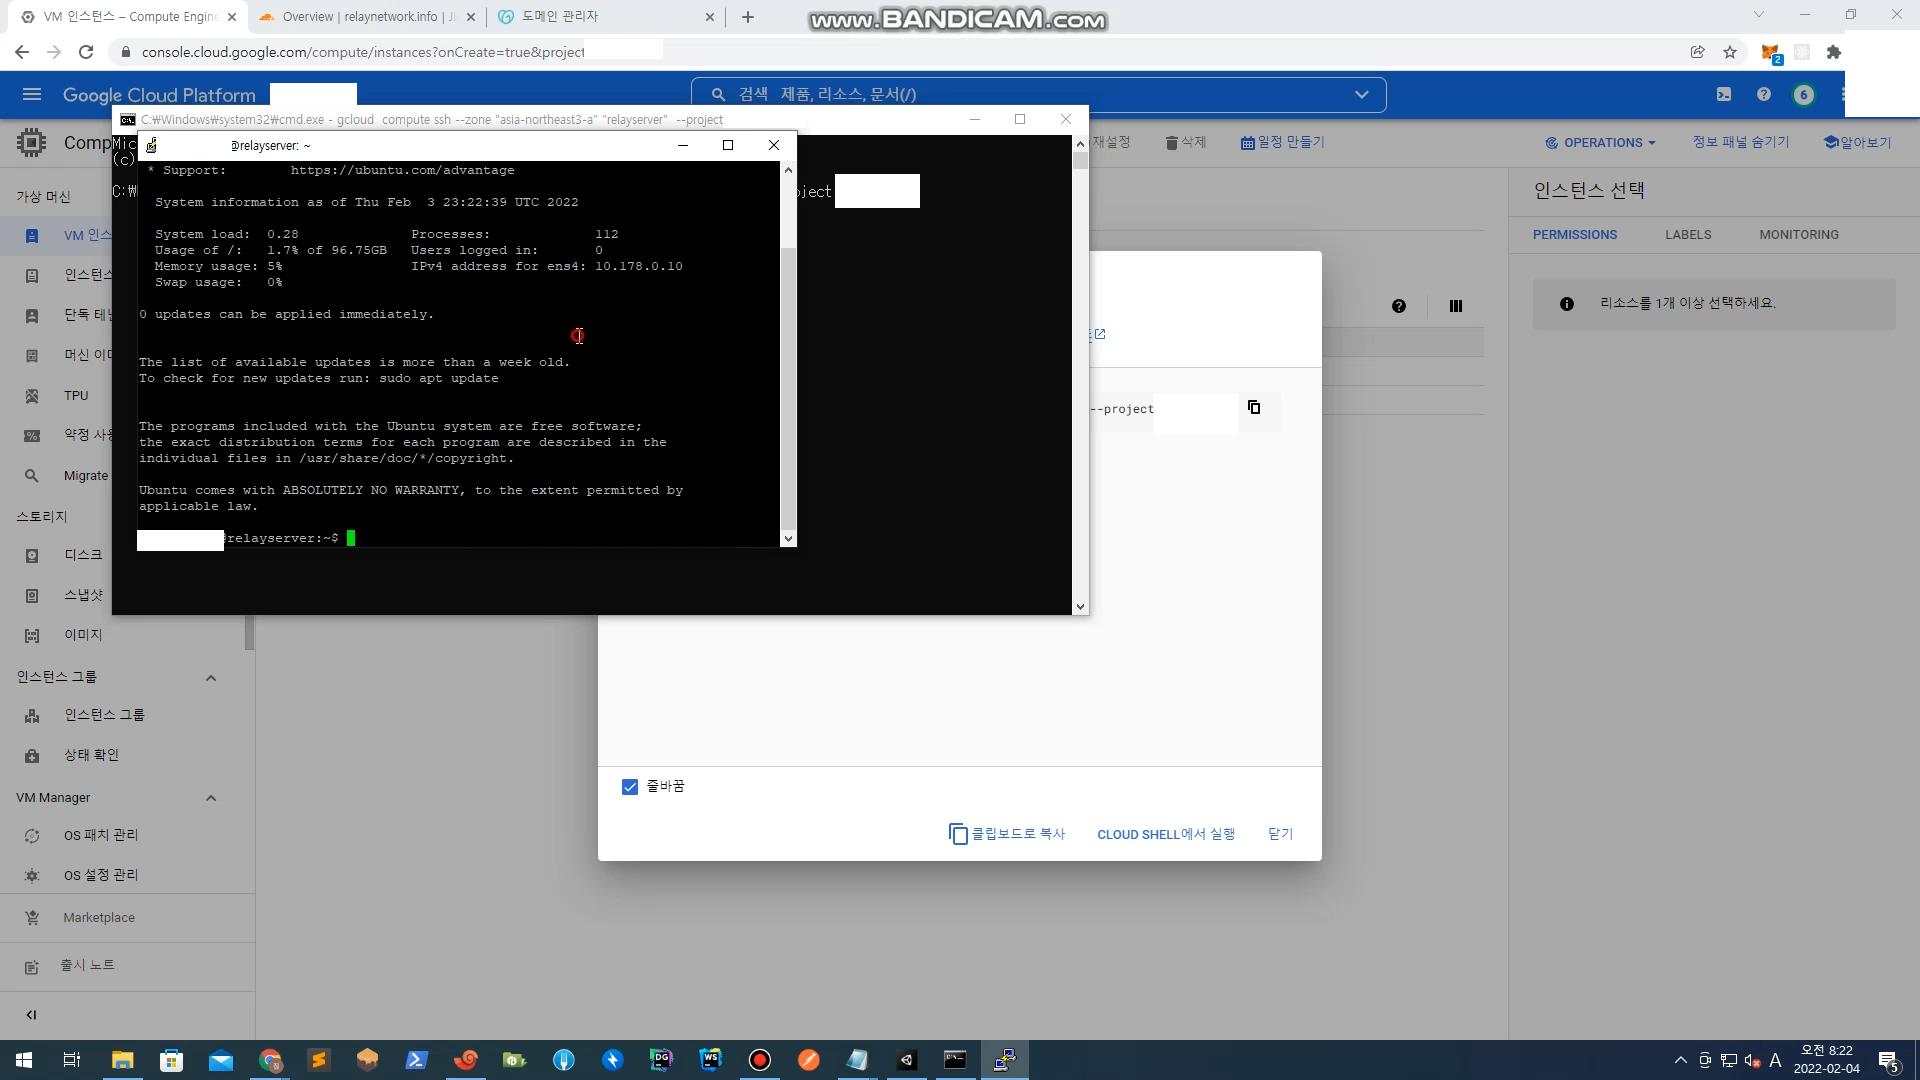Open the help question mark in header
The height and width of the screenshot is (1080, 1920).
pos(1764,94)
